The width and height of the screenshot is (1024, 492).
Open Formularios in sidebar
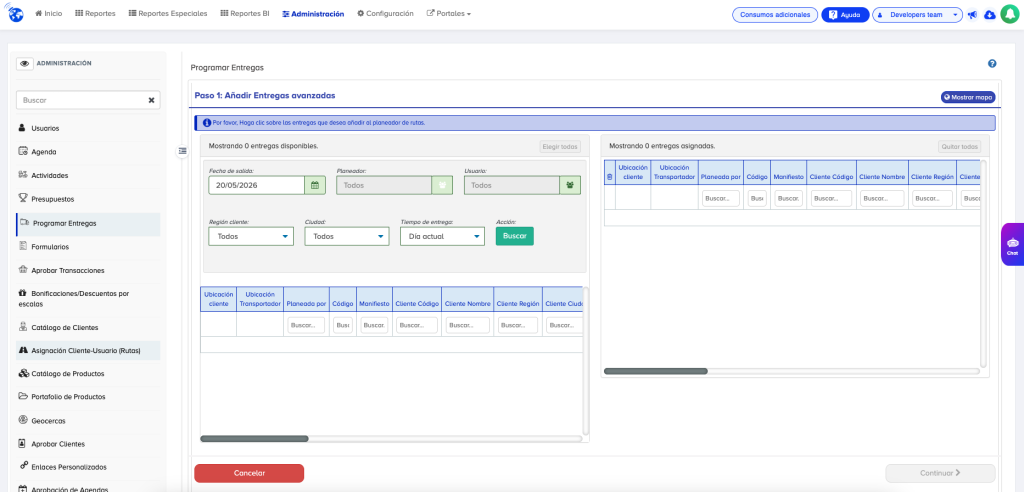[x=88, y=247]
